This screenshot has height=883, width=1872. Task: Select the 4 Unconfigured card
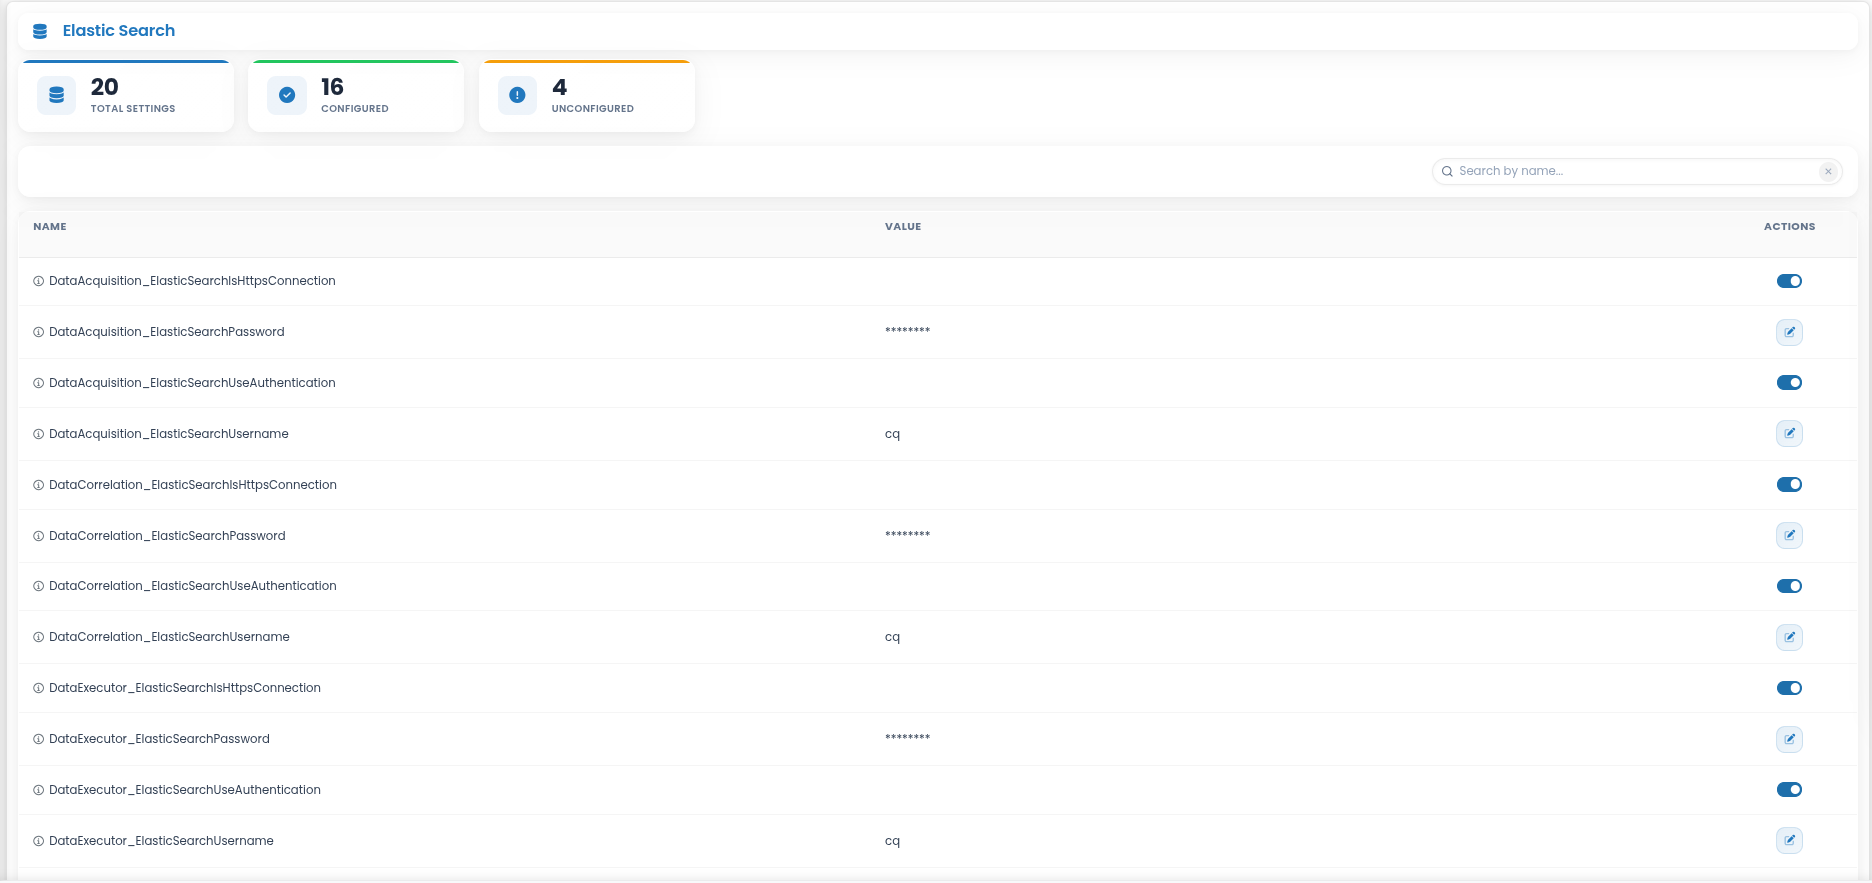[587, 96]
